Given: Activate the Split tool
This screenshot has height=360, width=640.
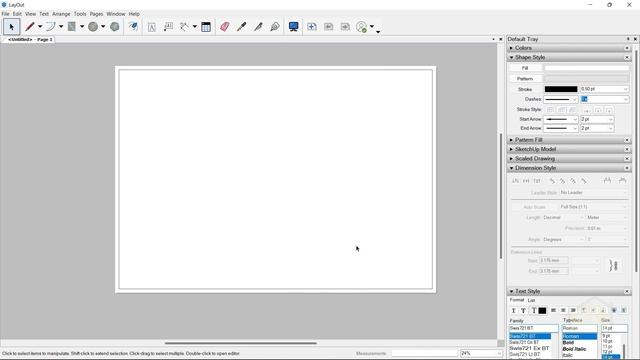Looking at the screenshot, I should click(258, 27).
